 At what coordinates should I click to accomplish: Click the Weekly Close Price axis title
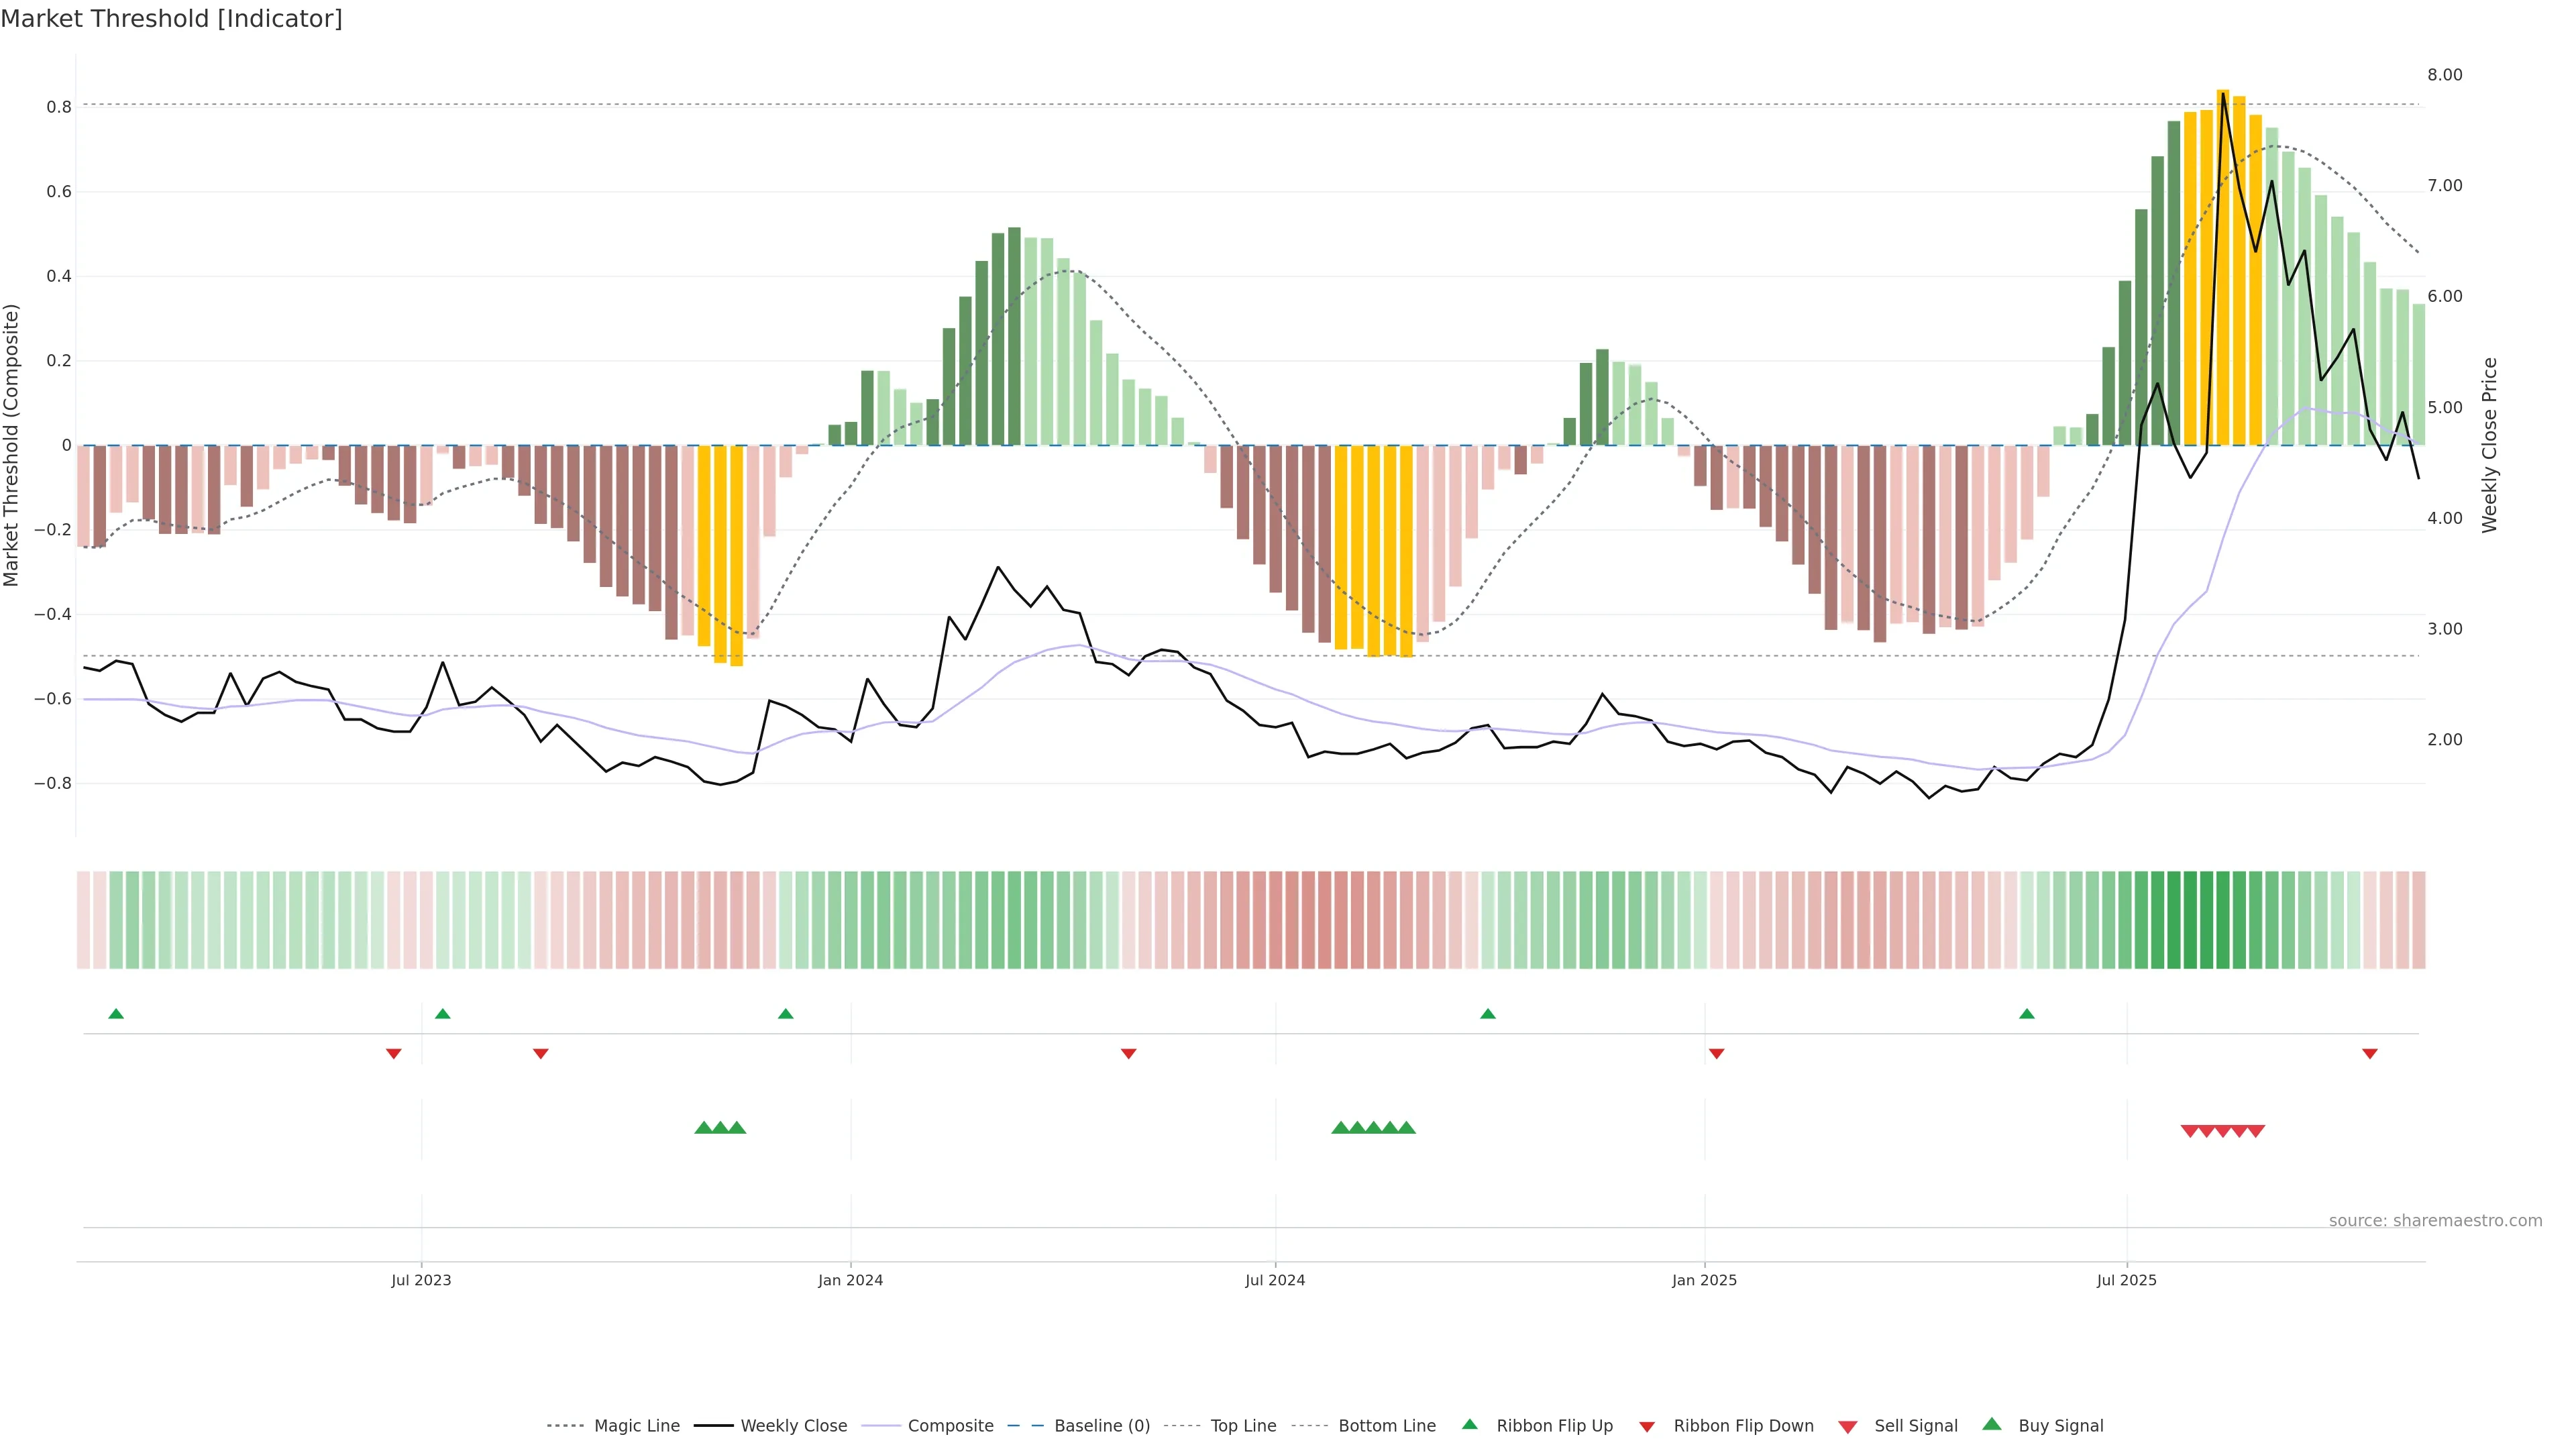pyautogui.click(x=2489, y=445)
